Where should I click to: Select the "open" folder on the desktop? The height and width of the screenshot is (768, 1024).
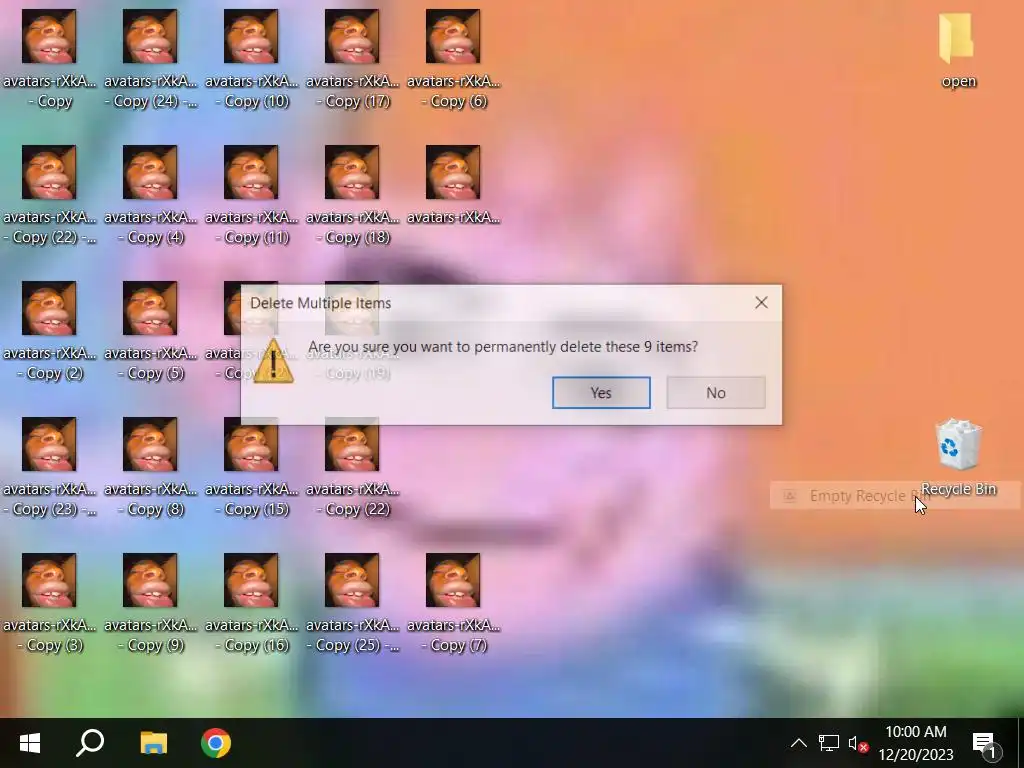(x=958, y=50)
